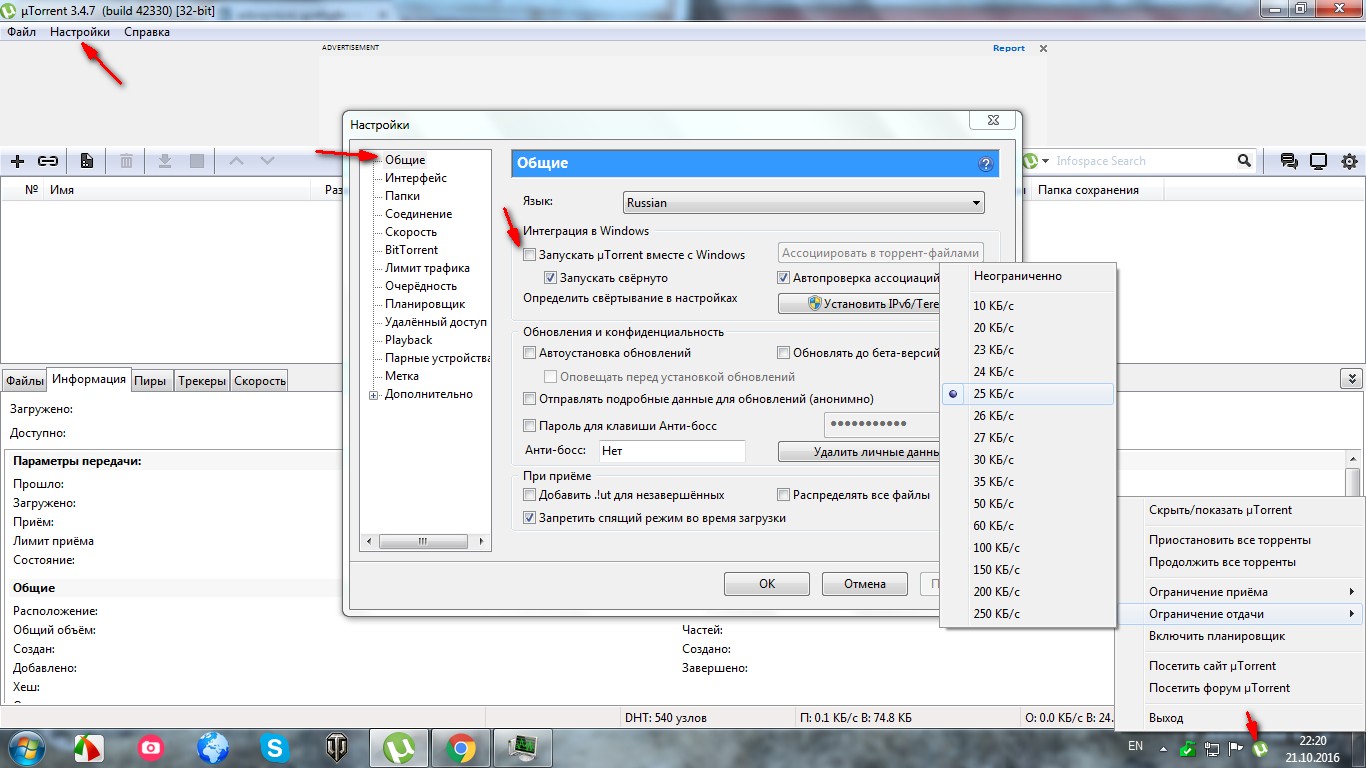Toggle Автопроверка ассоциаций checkbox
1366x768 pixels.
point(784,278)
